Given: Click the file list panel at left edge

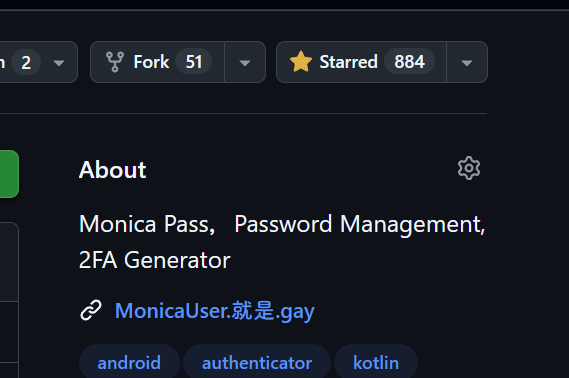Looking at the screenshot, I should 9,300.
